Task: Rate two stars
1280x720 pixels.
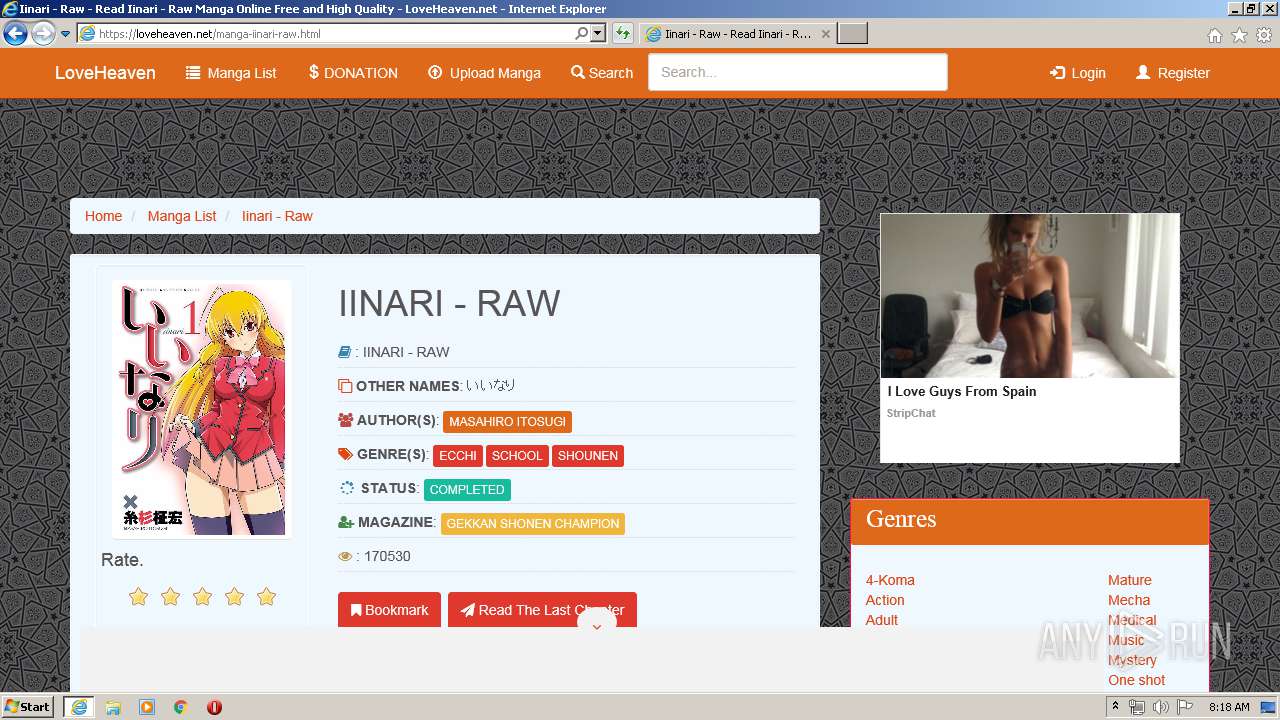Action: (x=170, y=597)
